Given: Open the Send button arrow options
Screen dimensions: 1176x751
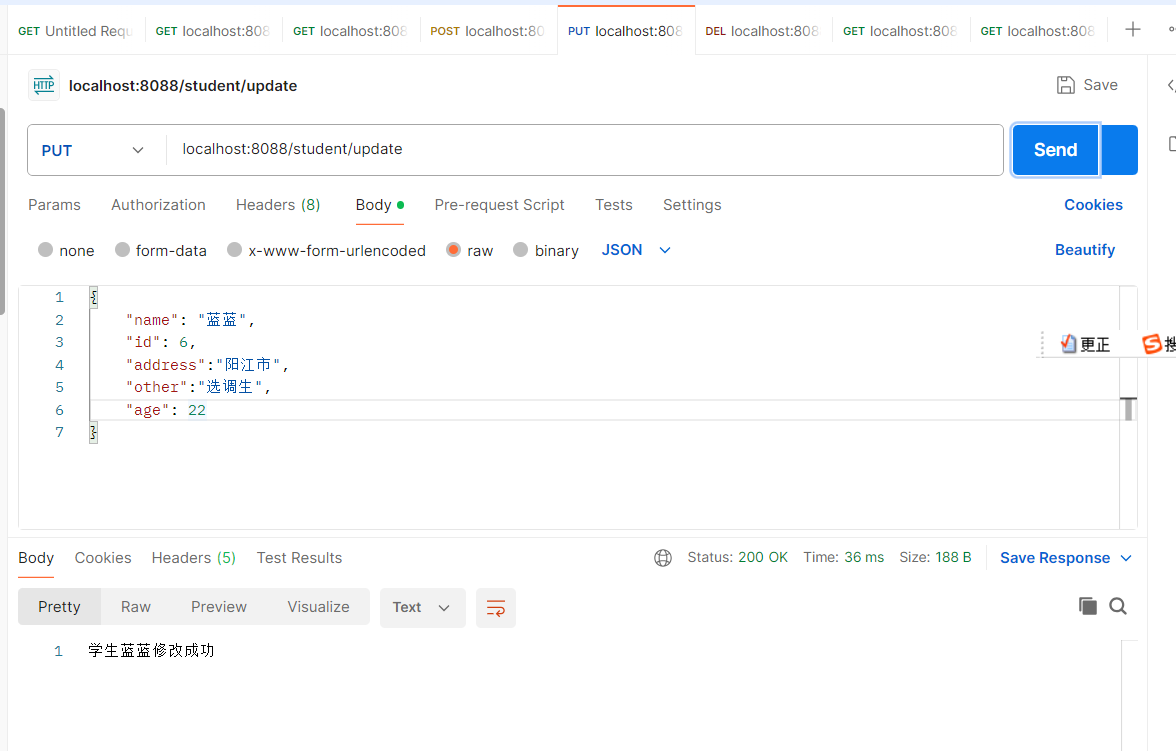Looking at the screenshot, I should click(1119, 150).
